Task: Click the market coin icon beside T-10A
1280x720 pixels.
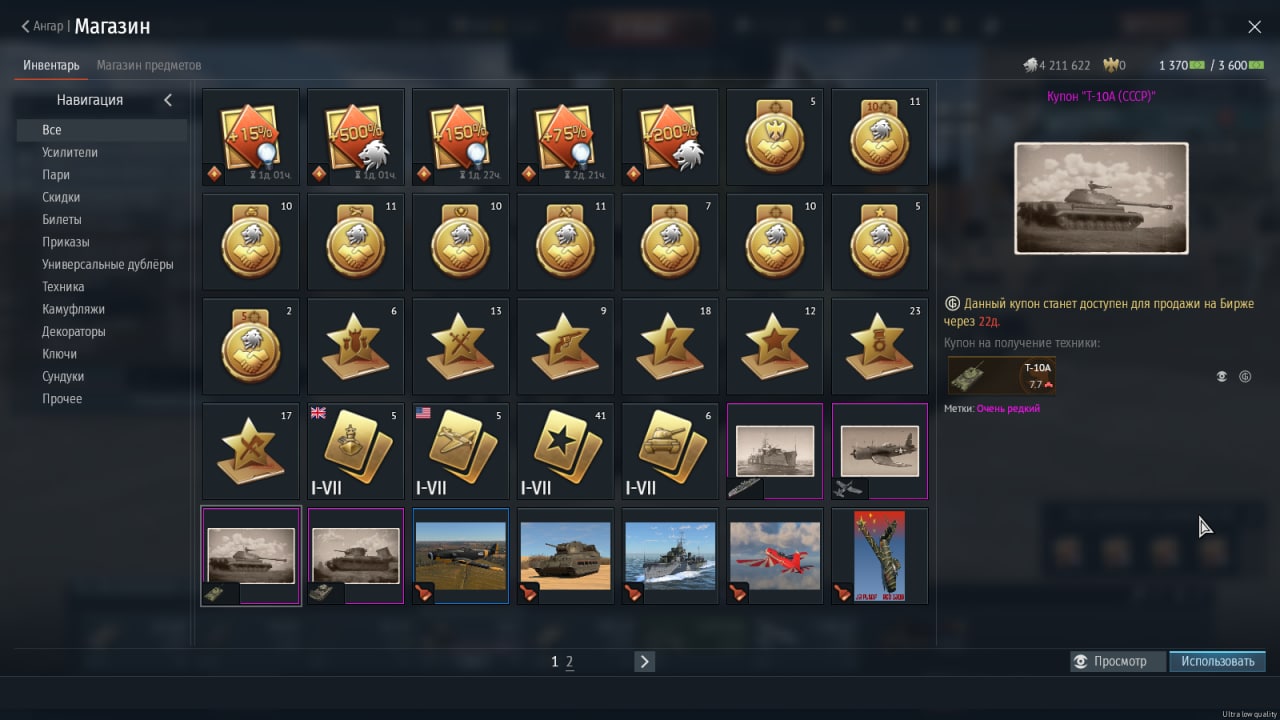Action: (1245, 377)
